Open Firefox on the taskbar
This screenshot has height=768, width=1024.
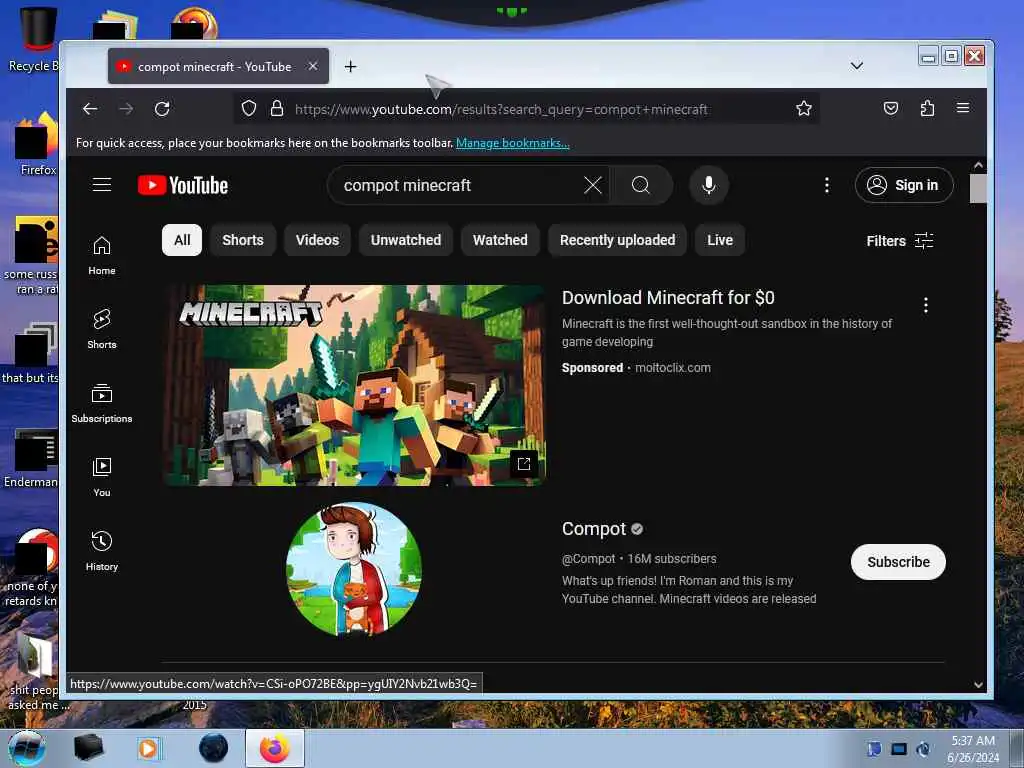[x=275, y=748]
